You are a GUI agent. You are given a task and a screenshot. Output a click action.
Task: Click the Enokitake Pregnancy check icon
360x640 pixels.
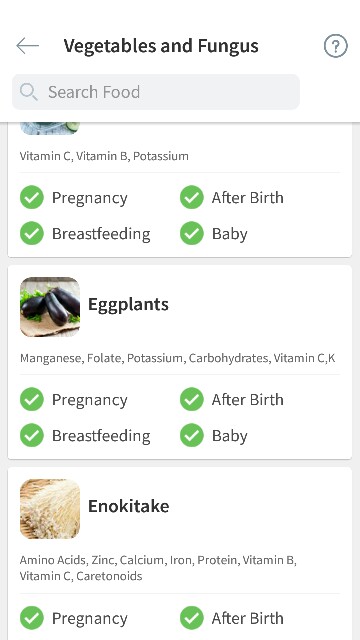click(x=32, y=618)
